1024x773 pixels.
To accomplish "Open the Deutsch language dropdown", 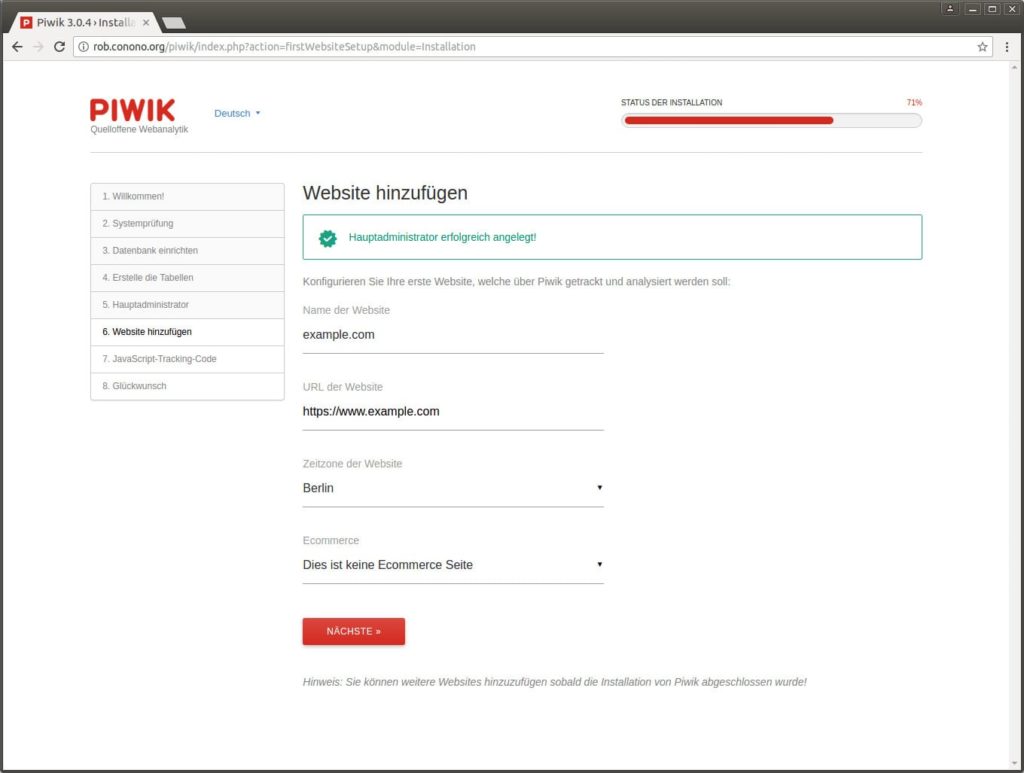I will [237, 114].
